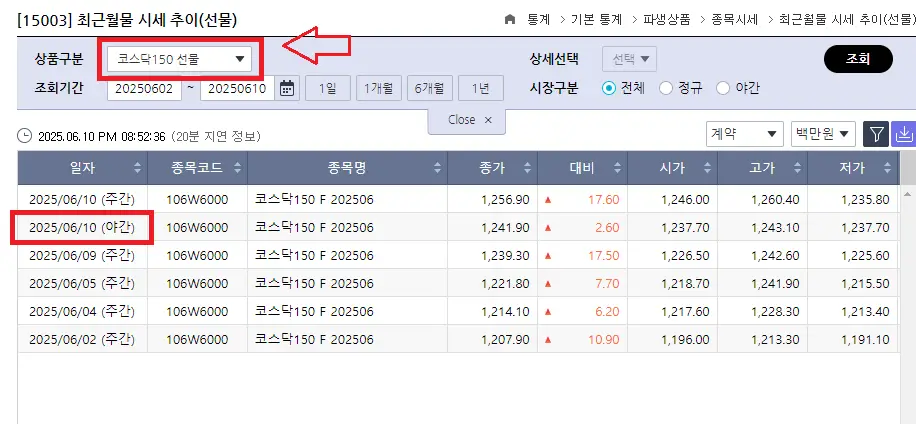This screenshot has width=916, height=424.
Task: Sort by 종가 column arrows
Action: (528, 168)
